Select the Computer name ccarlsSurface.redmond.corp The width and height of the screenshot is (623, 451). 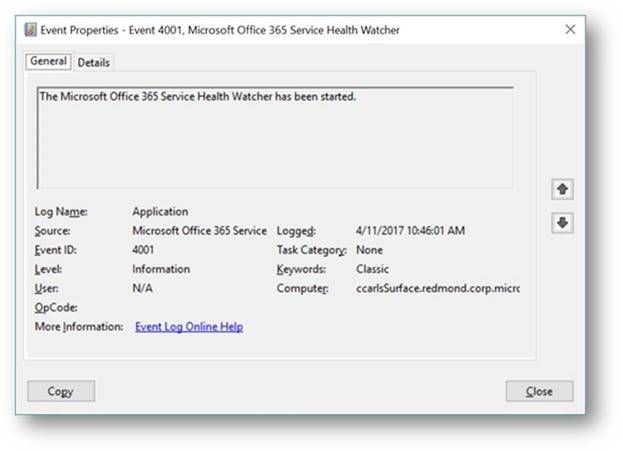pyautogui.click(x=438, y=288)
